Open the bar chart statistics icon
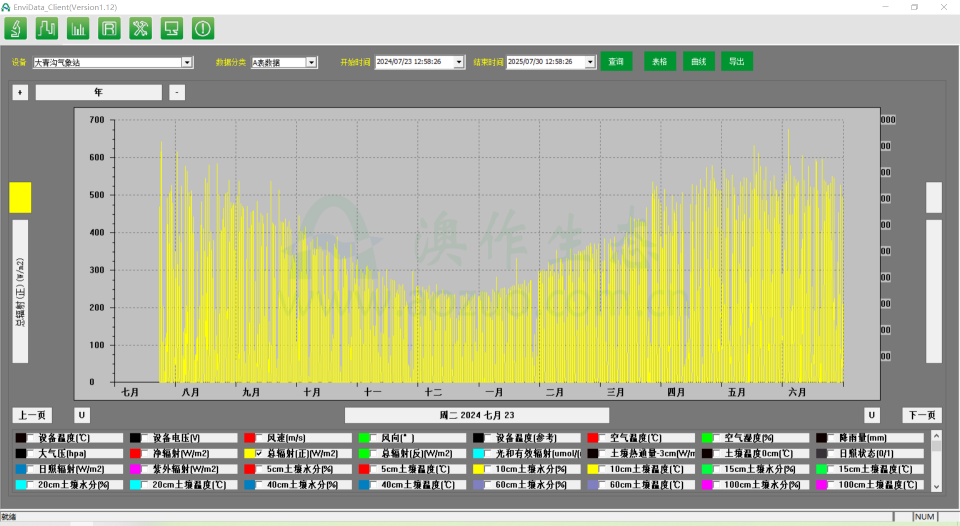The height and width of the screenshot is (526, 960). coord(78,29)
